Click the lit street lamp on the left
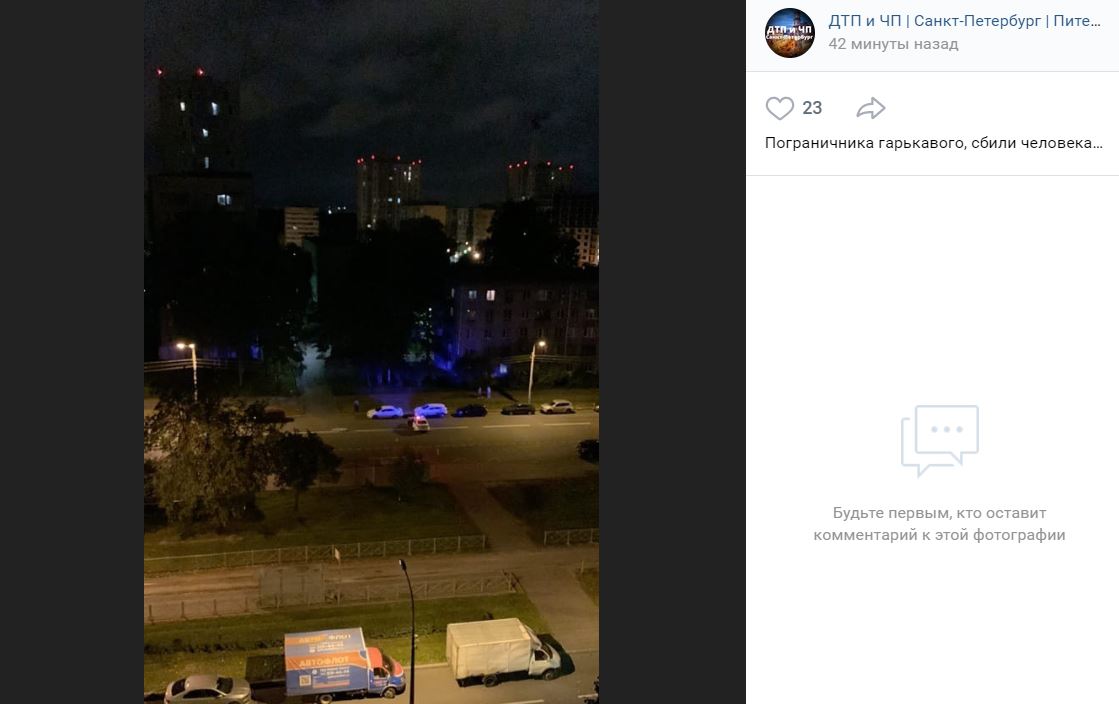 click(190, 370)
